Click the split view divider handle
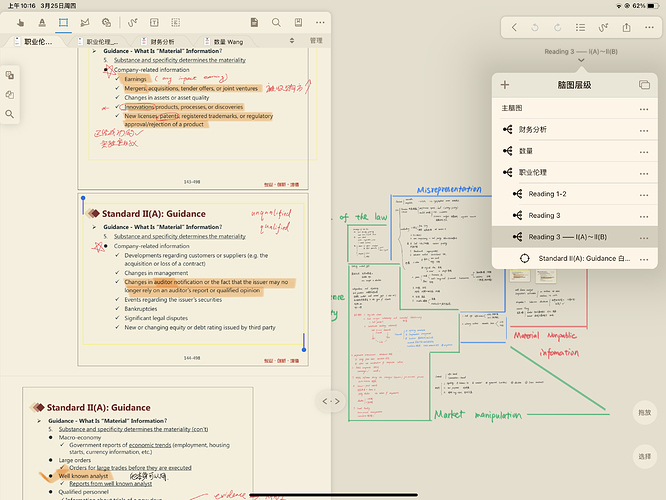 point(331,401)
